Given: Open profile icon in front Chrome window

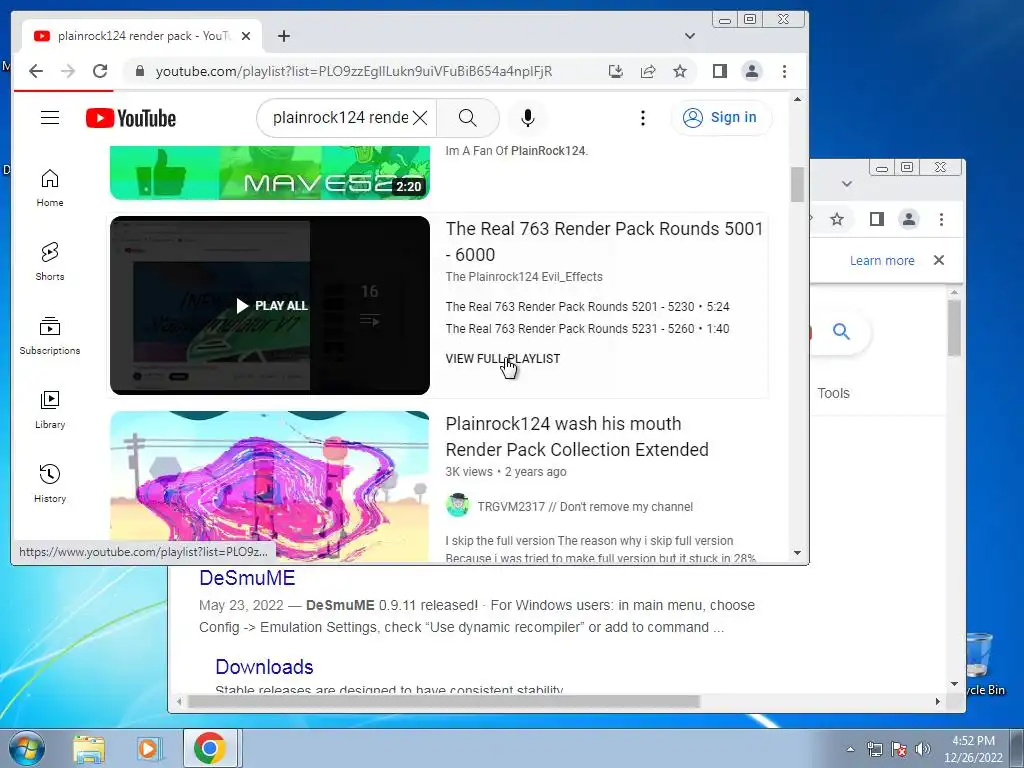Looking at the screenshot, I should coord(752,71).
